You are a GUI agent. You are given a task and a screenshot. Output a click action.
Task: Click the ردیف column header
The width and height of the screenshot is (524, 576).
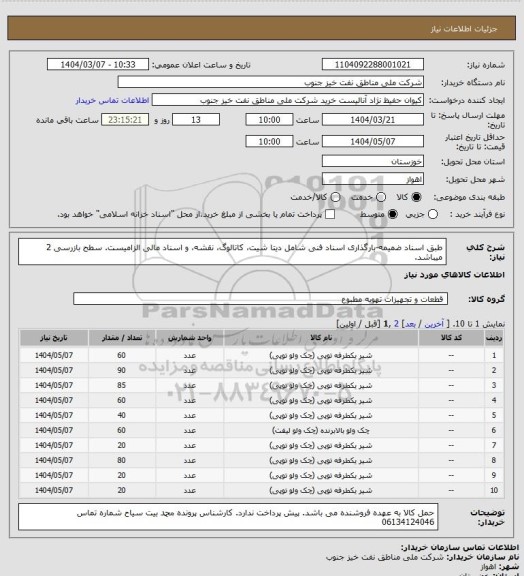tap(494, 338)
